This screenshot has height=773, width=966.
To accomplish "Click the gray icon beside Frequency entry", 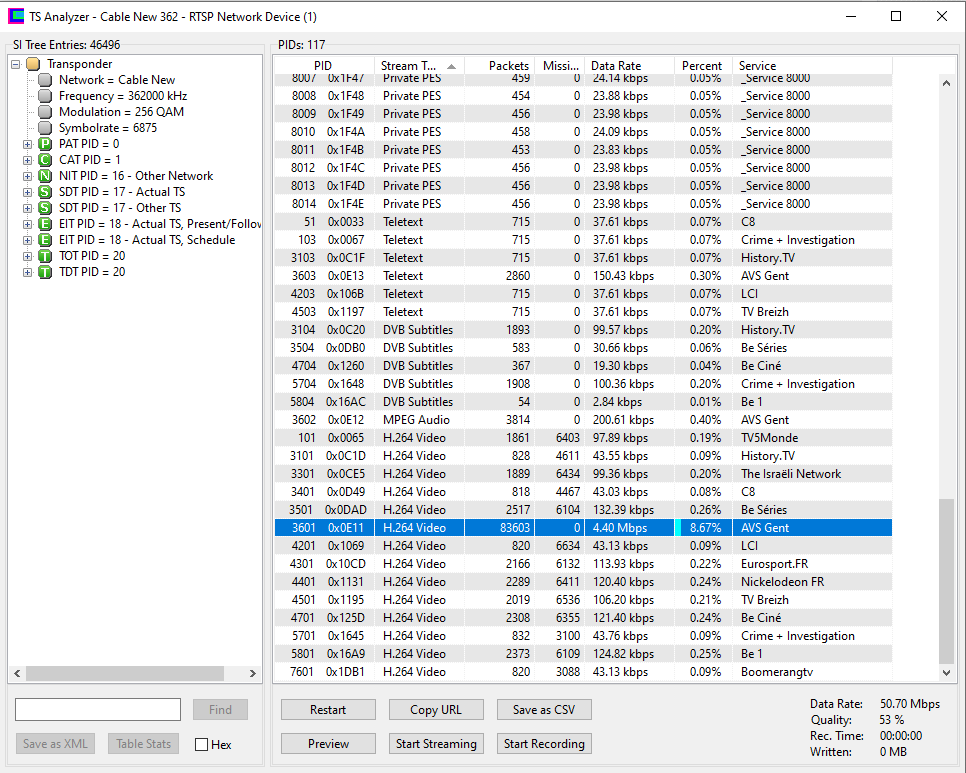I will (45, 96).
